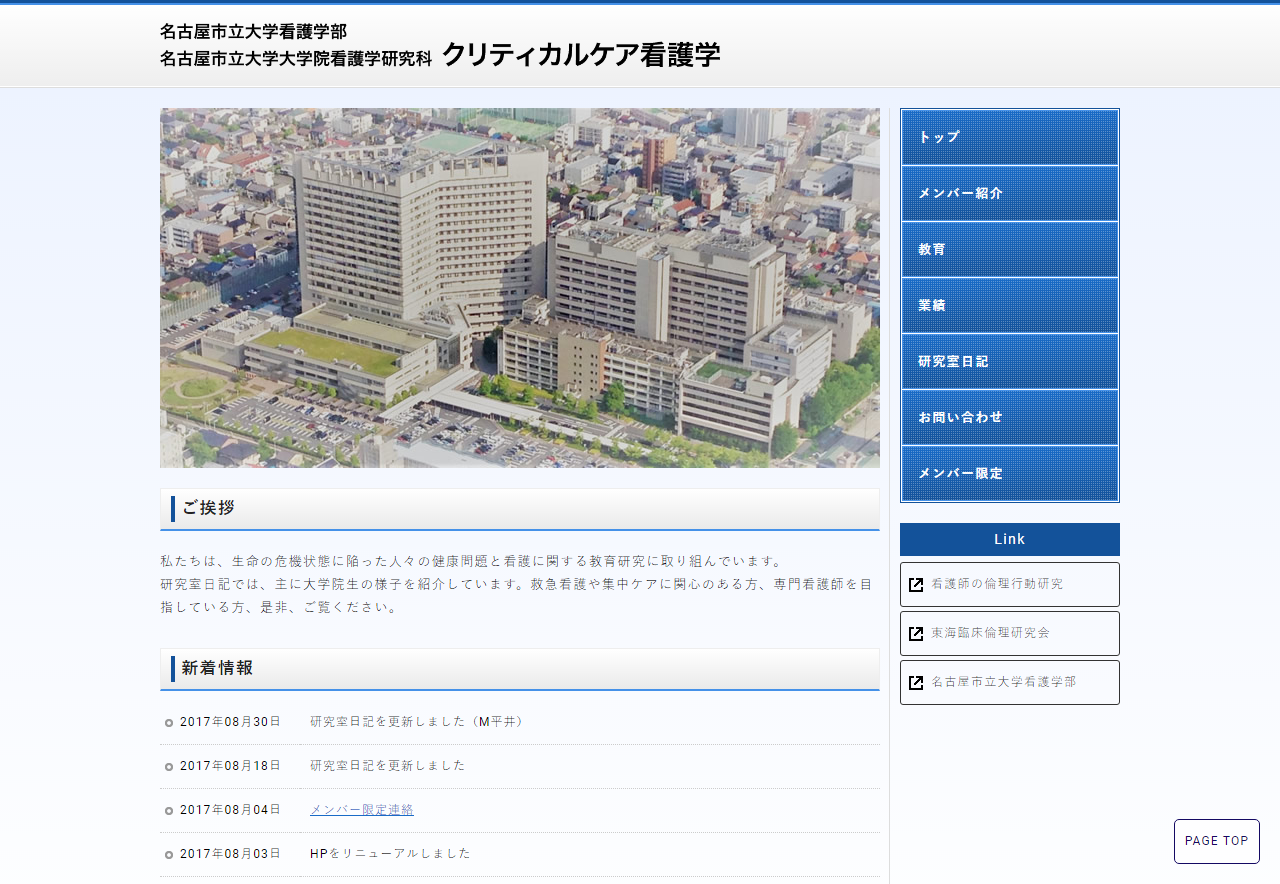
Task: Click the クリティカルカルケア看護学 site title
Action: point(581,55)
